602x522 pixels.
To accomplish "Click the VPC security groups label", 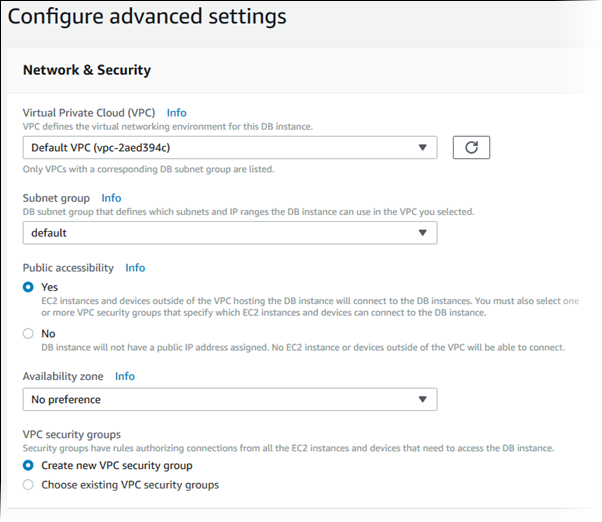I will [72, 434].
